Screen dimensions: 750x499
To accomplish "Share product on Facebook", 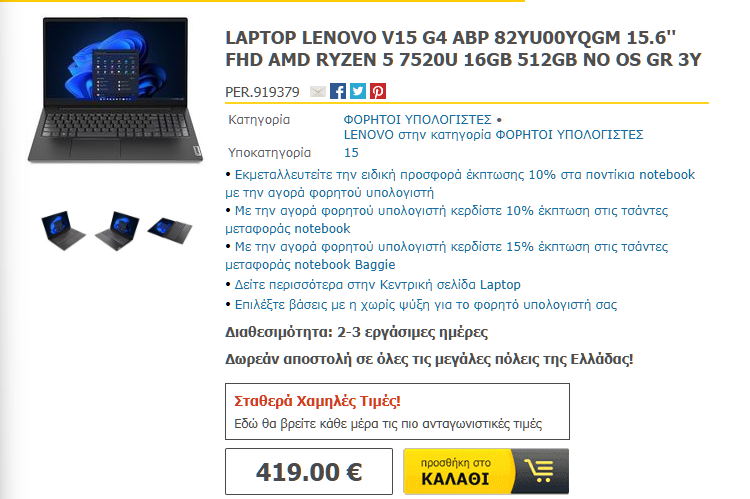I will [338, 91].
